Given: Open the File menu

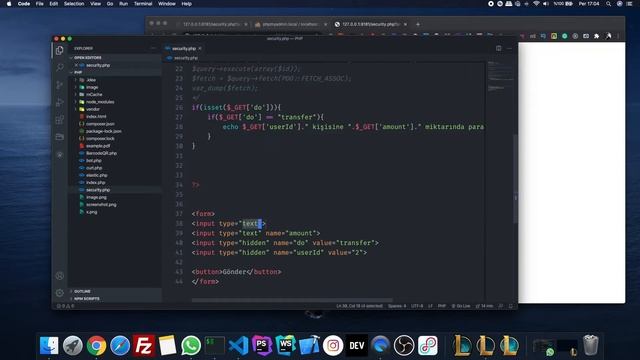Looking at the screenshot, I should pos(40,4).
